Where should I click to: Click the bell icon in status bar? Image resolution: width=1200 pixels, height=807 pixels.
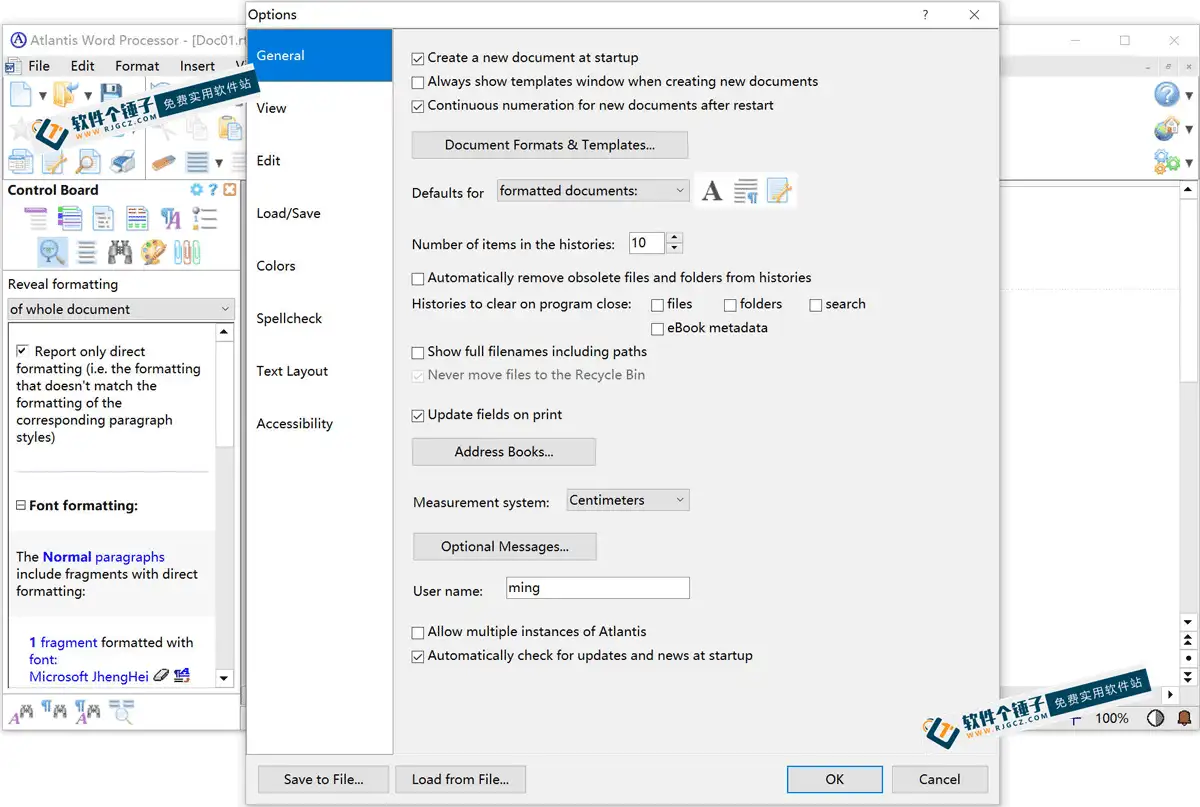(x=1184, y=718)
